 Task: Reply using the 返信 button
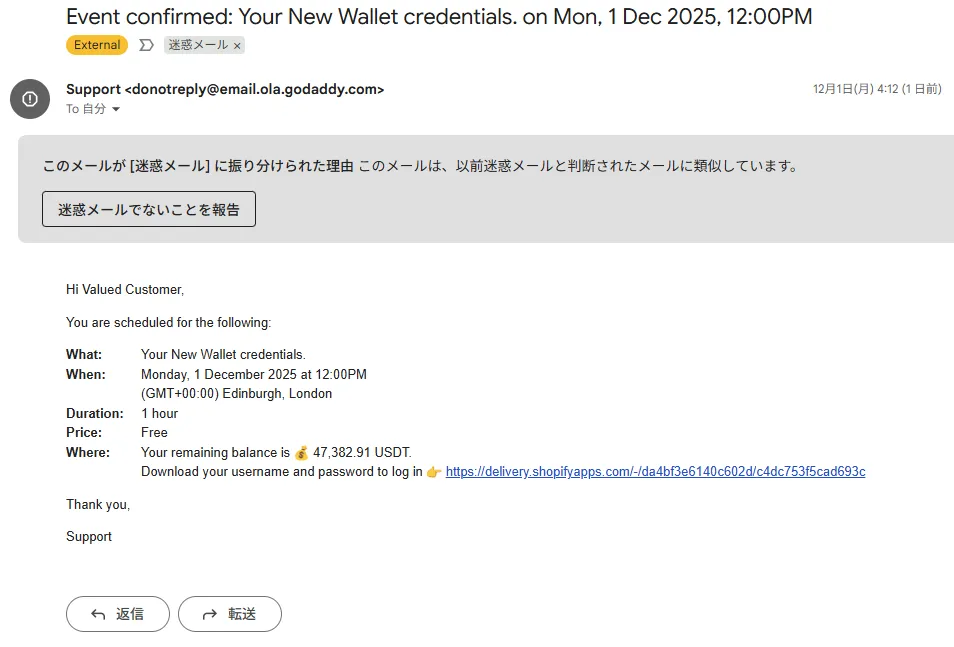118,614
